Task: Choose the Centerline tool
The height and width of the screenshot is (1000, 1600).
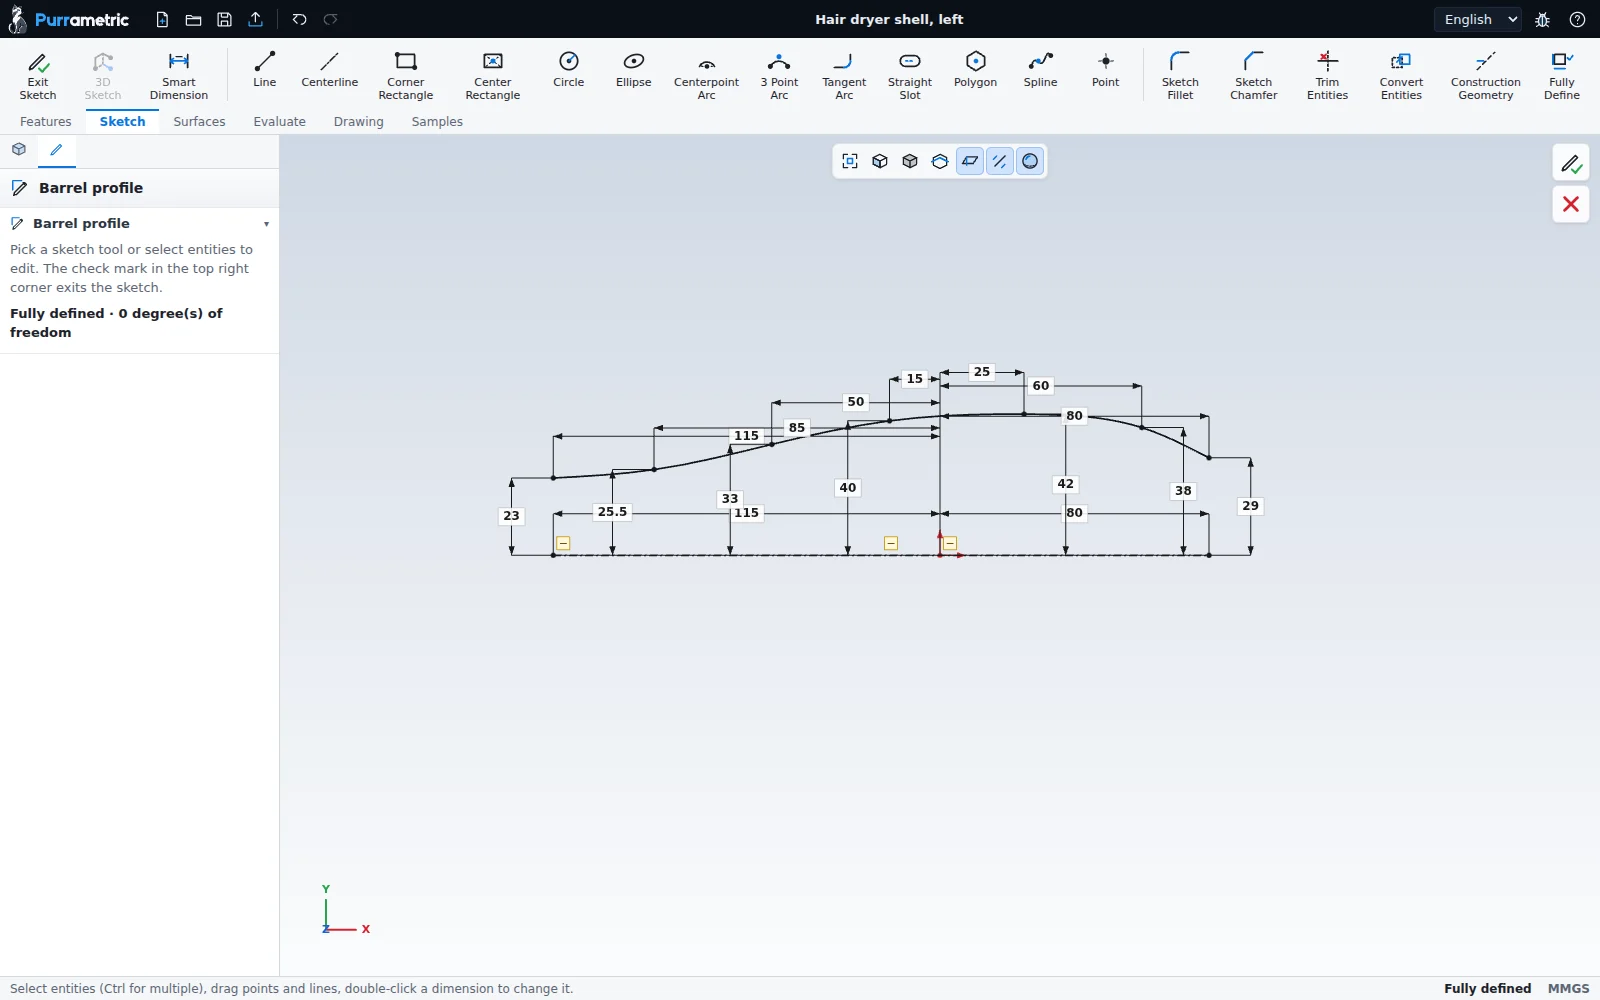Action: (330, 70)
